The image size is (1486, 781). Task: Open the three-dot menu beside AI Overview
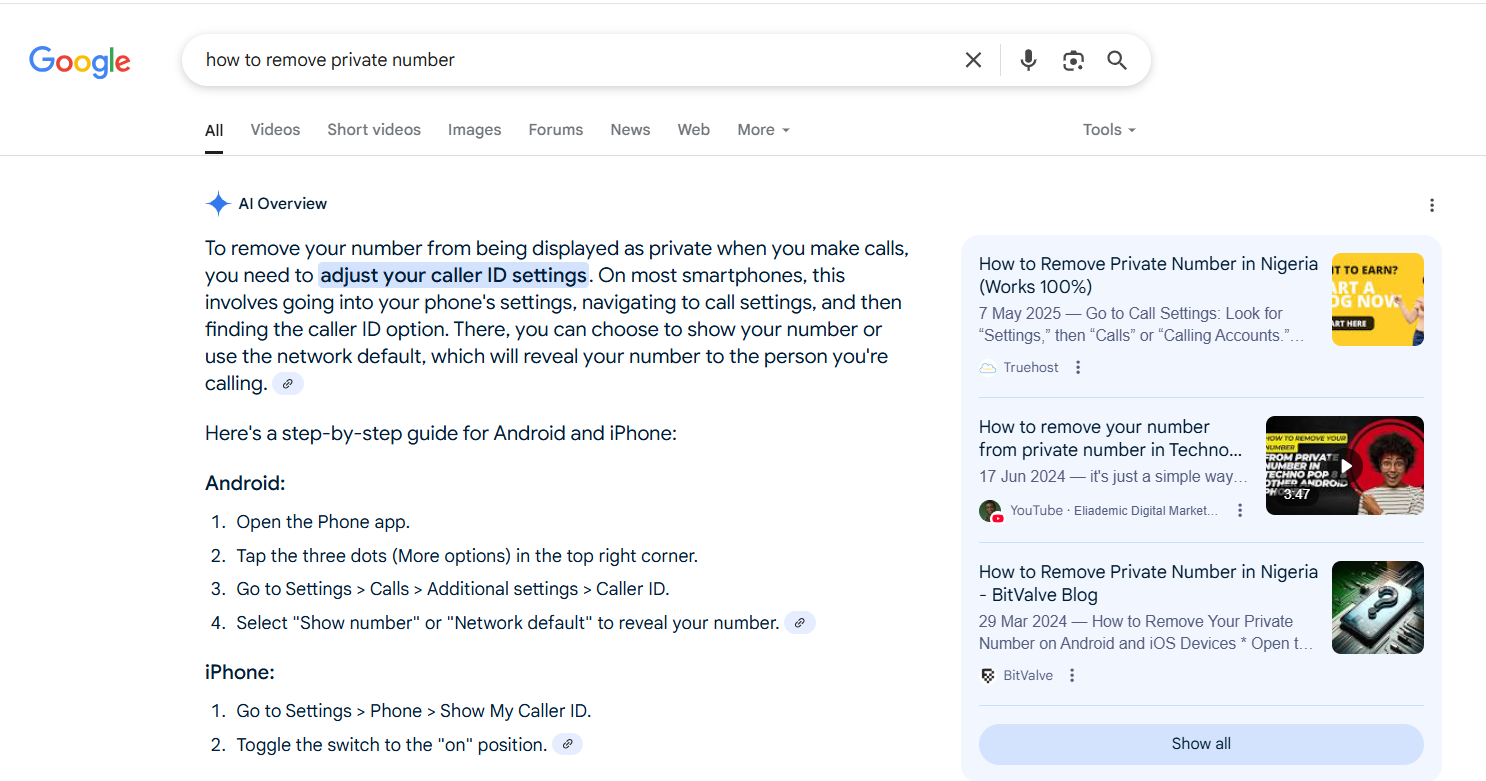[1432, 205]
